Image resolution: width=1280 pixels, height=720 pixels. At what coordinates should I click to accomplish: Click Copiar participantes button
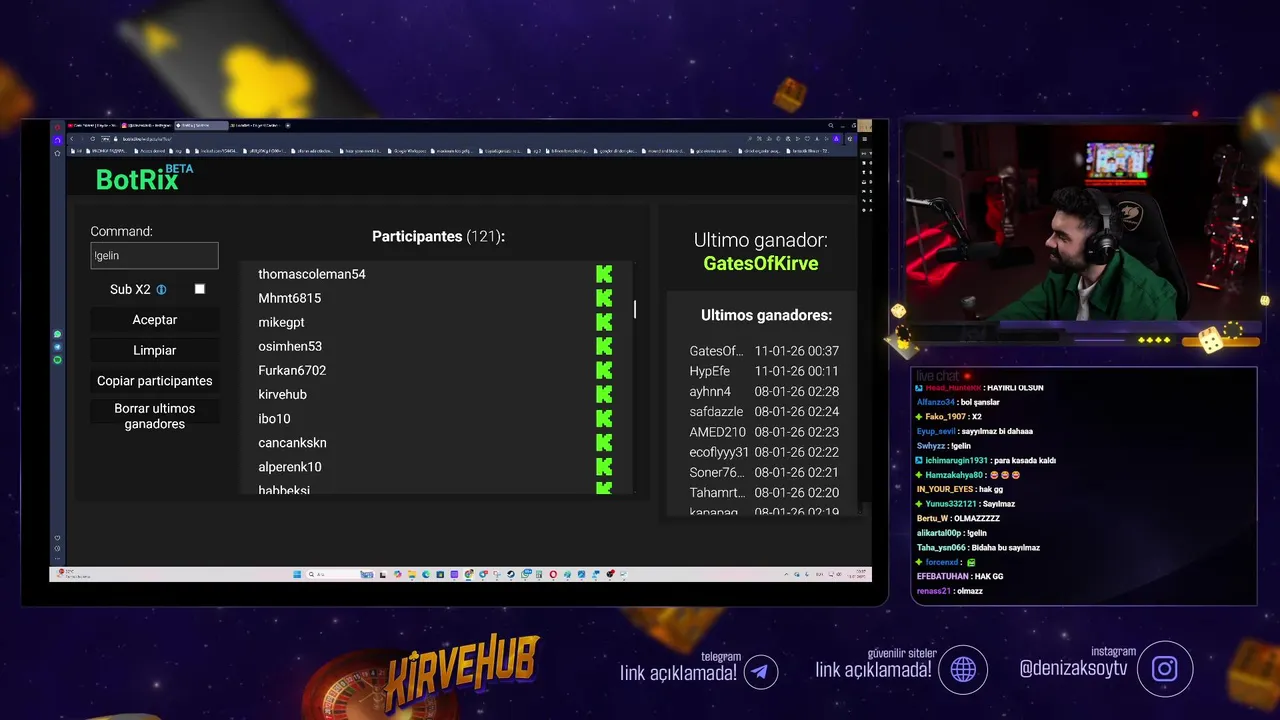[154, 381]
